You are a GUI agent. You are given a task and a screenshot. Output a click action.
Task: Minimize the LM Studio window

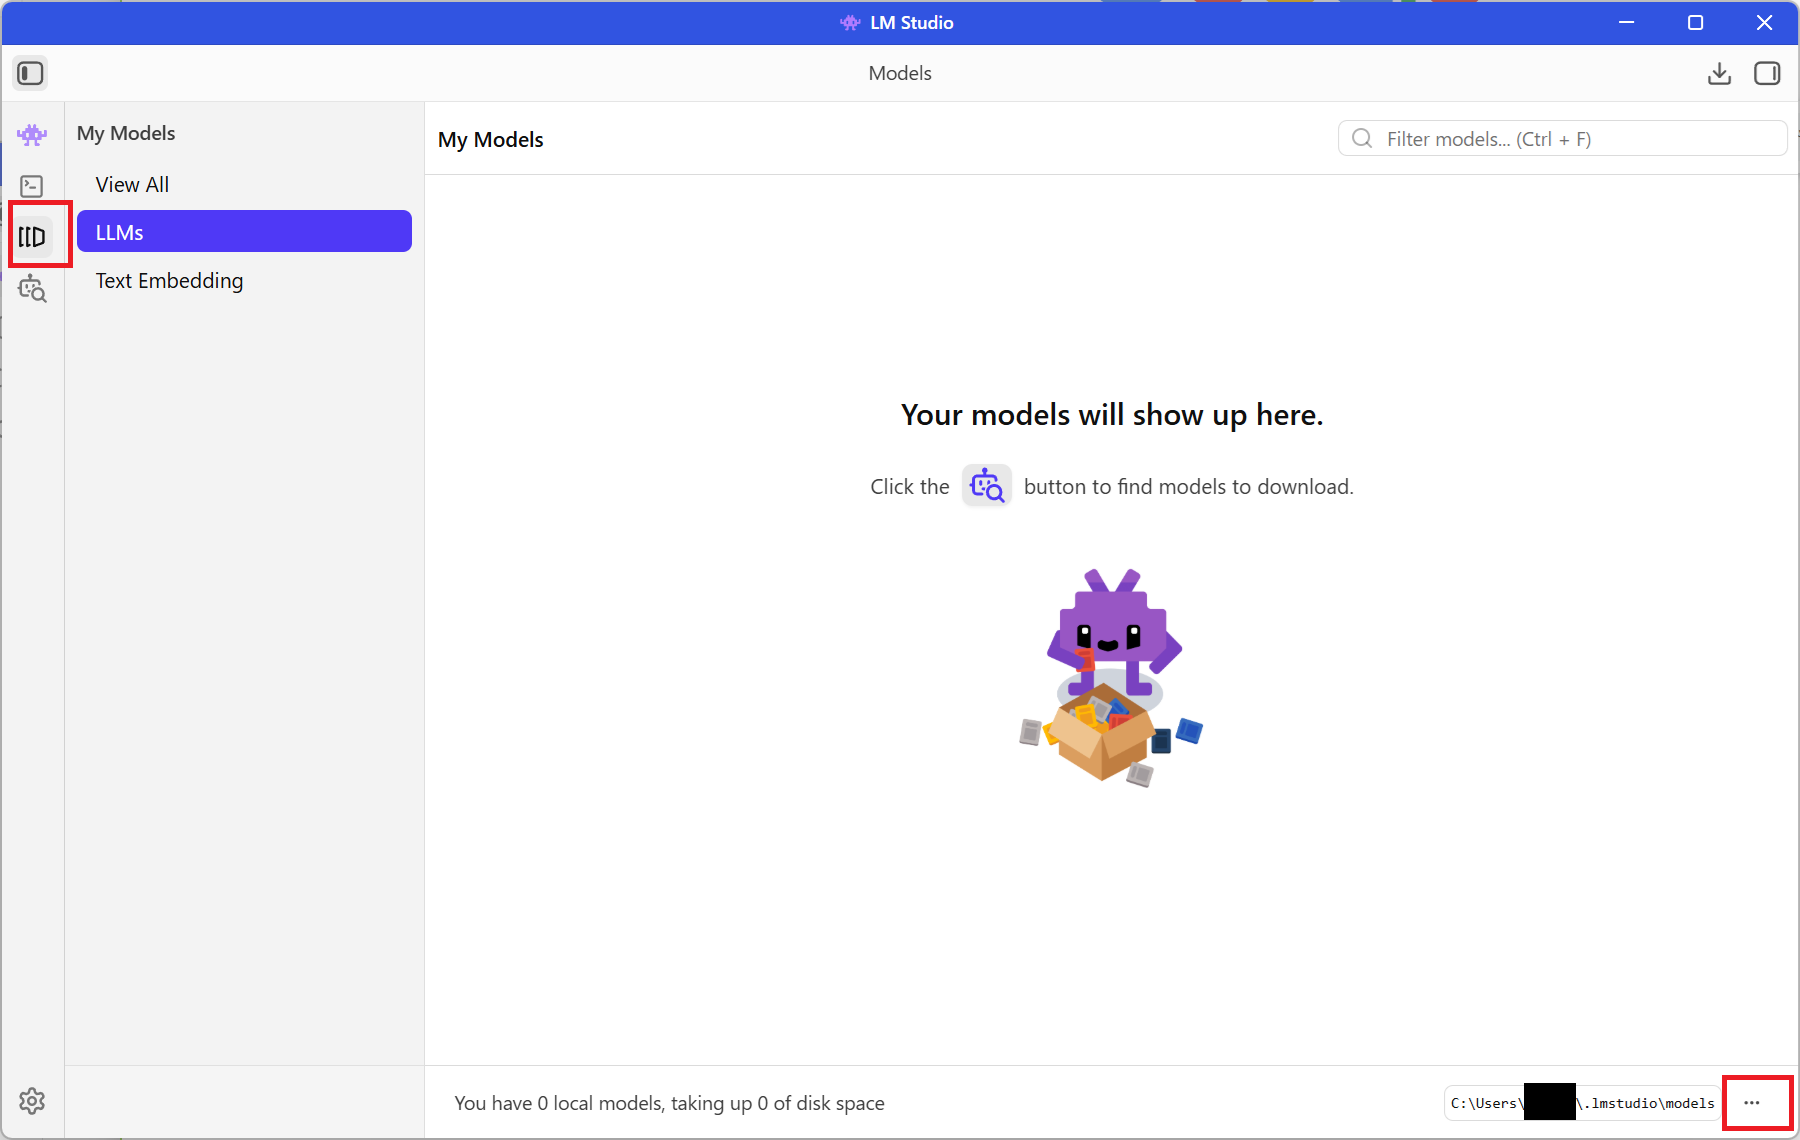tap(1627, 23)
